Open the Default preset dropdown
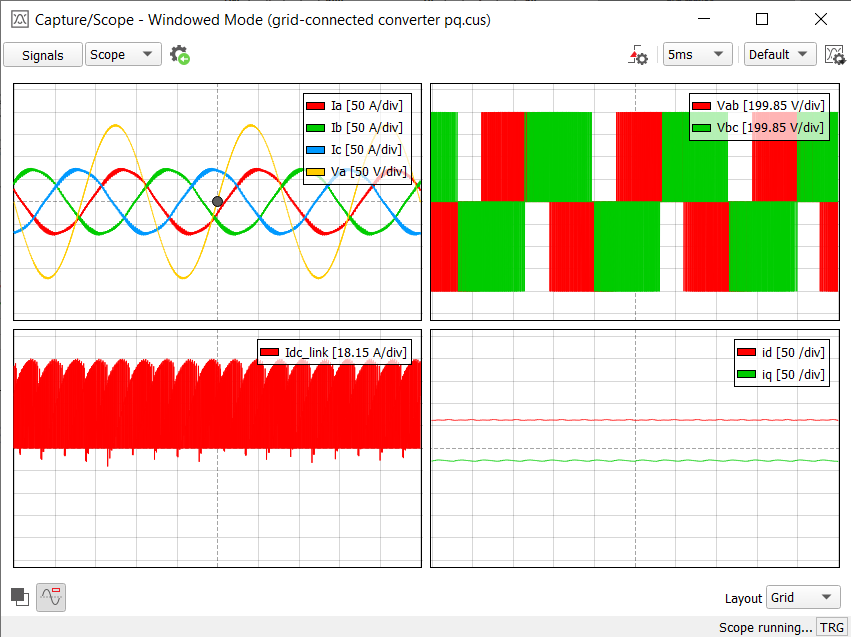 [779, 55]
